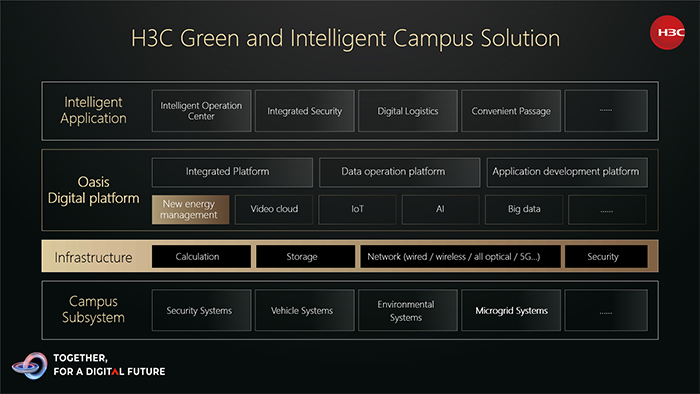The height and width of the screenshot is (394, 700).
Task: Click the Storage box
Action: tap(305, 257)
